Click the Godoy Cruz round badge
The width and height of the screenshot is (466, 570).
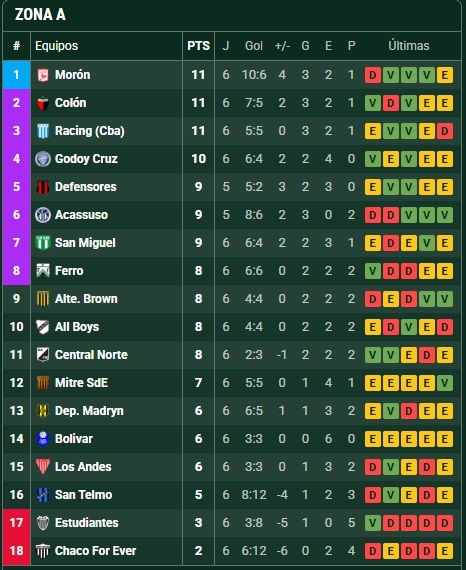point(43,159)
